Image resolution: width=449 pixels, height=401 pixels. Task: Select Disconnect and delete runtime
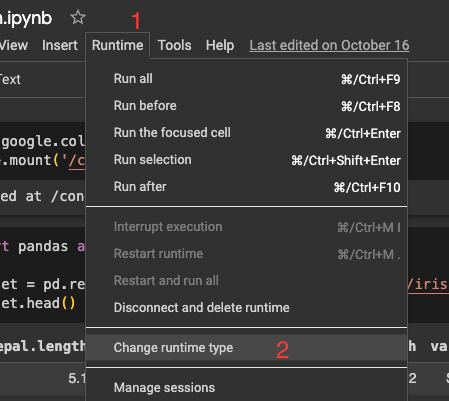coord(247,308)
